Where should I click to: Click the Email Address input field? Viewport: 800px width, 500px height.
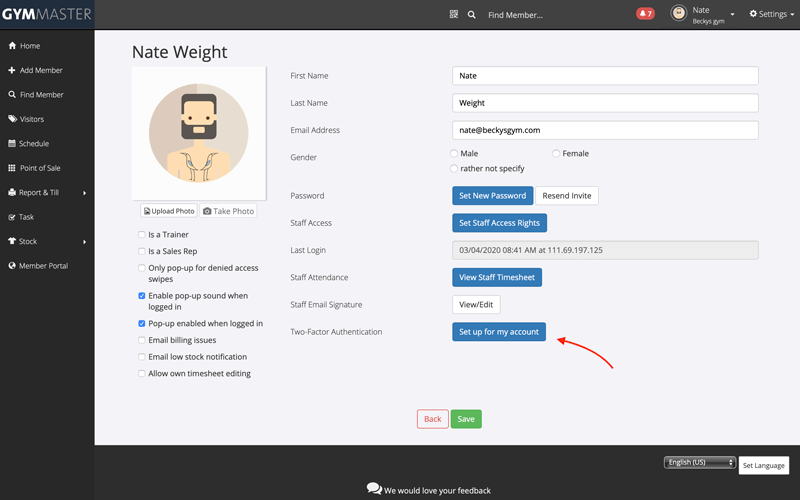(605, 130)
